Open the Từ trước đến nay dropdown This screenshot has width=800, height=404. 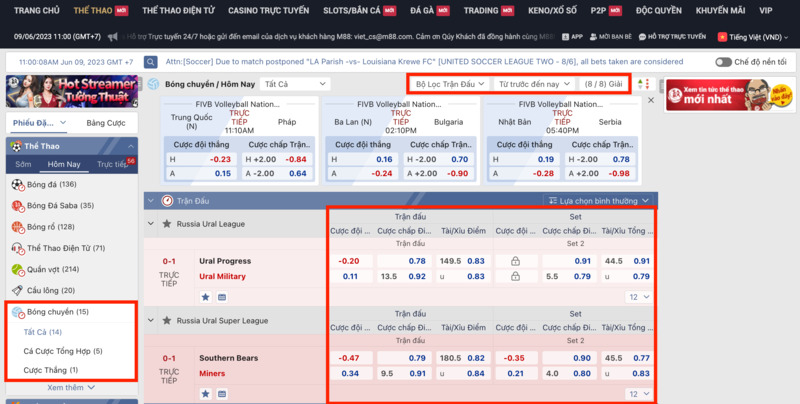(534, 84)
